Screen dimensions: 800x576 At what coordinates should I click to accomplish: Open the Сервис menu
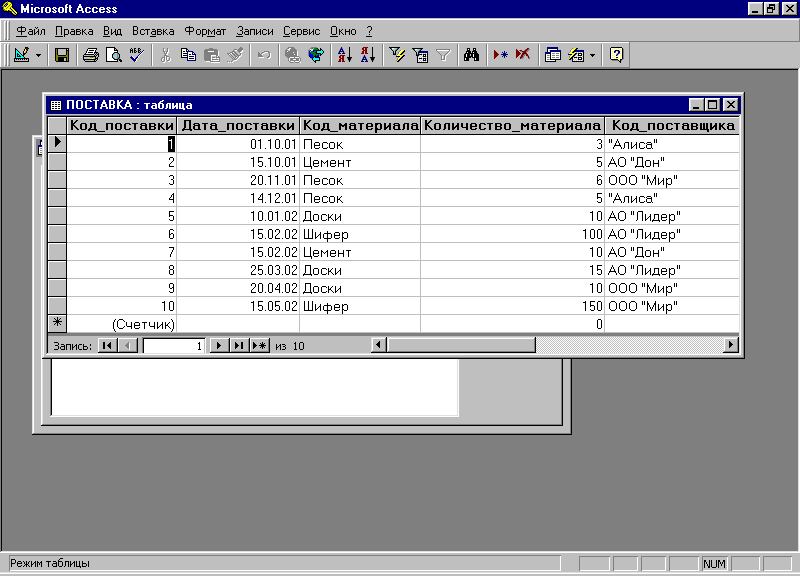[302, 31]
